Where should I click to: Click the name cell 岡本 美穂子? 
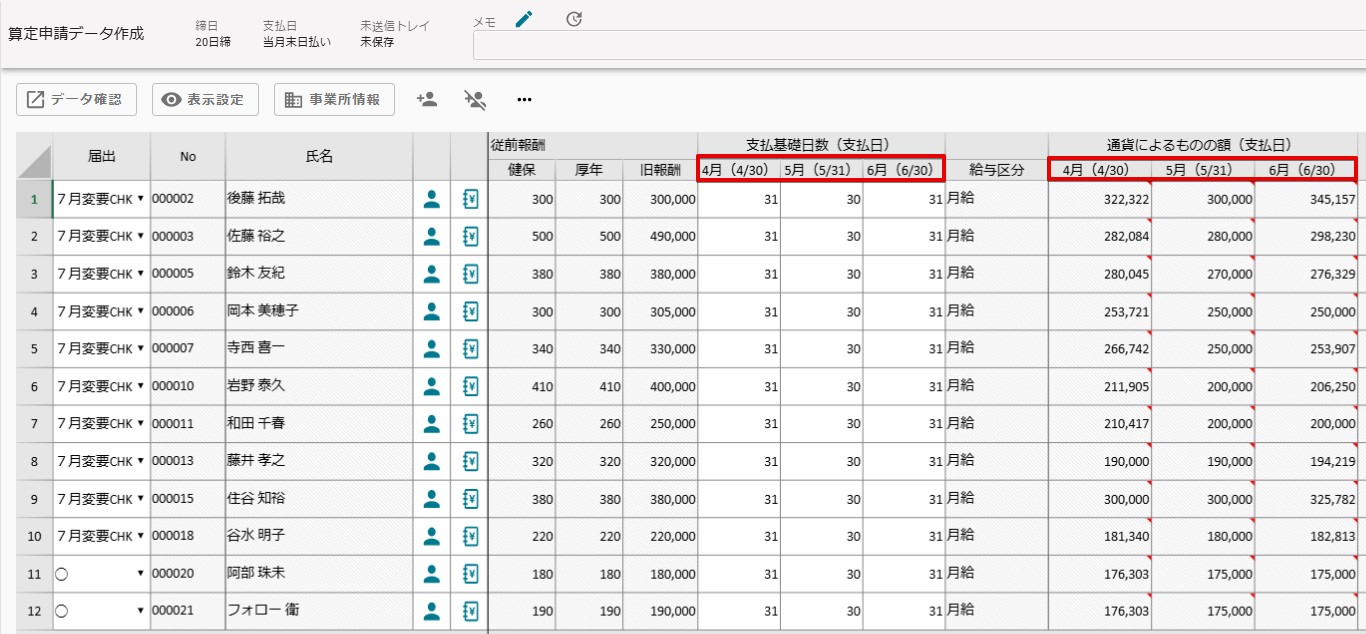point(319,312)
